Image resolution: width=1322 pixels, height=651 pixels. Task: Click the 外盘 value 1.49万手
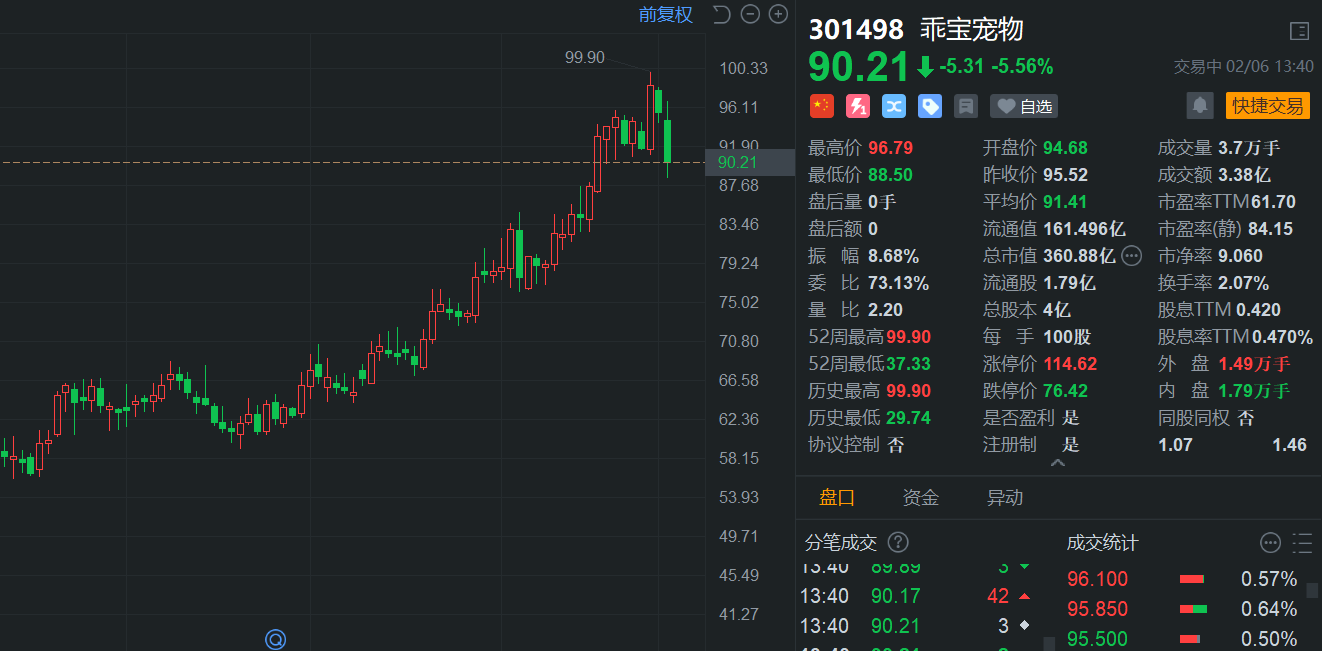tap(1254, 364)
